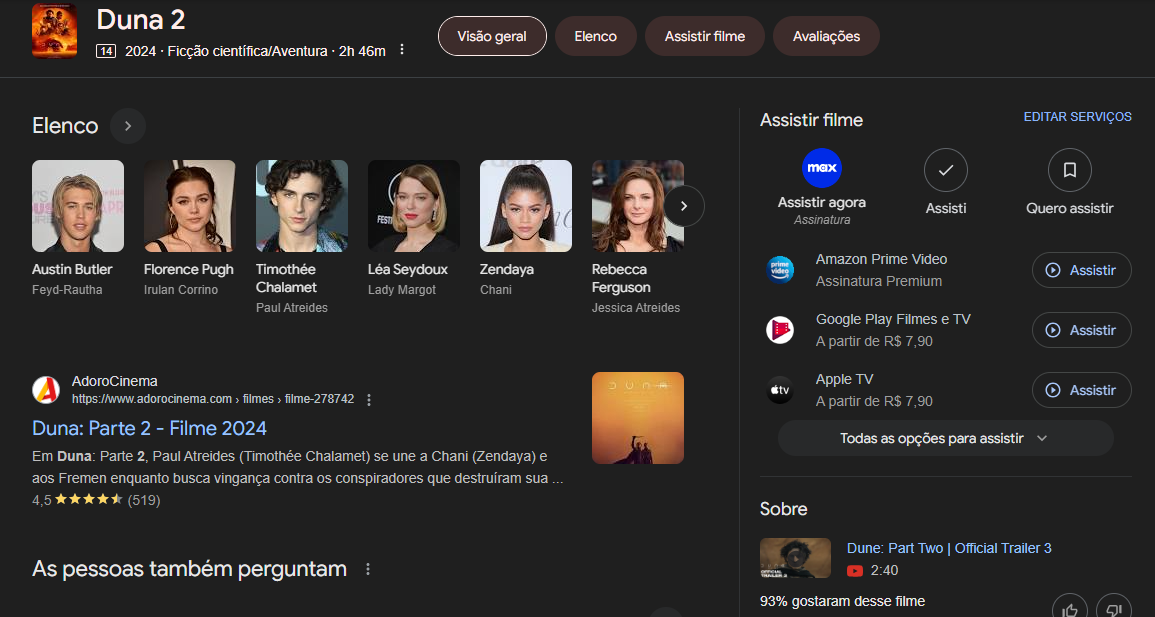The width and height of the screenshot is (1155, 617).
Task: Click the Dune poster result thumbnail
Action: [638, 418]
